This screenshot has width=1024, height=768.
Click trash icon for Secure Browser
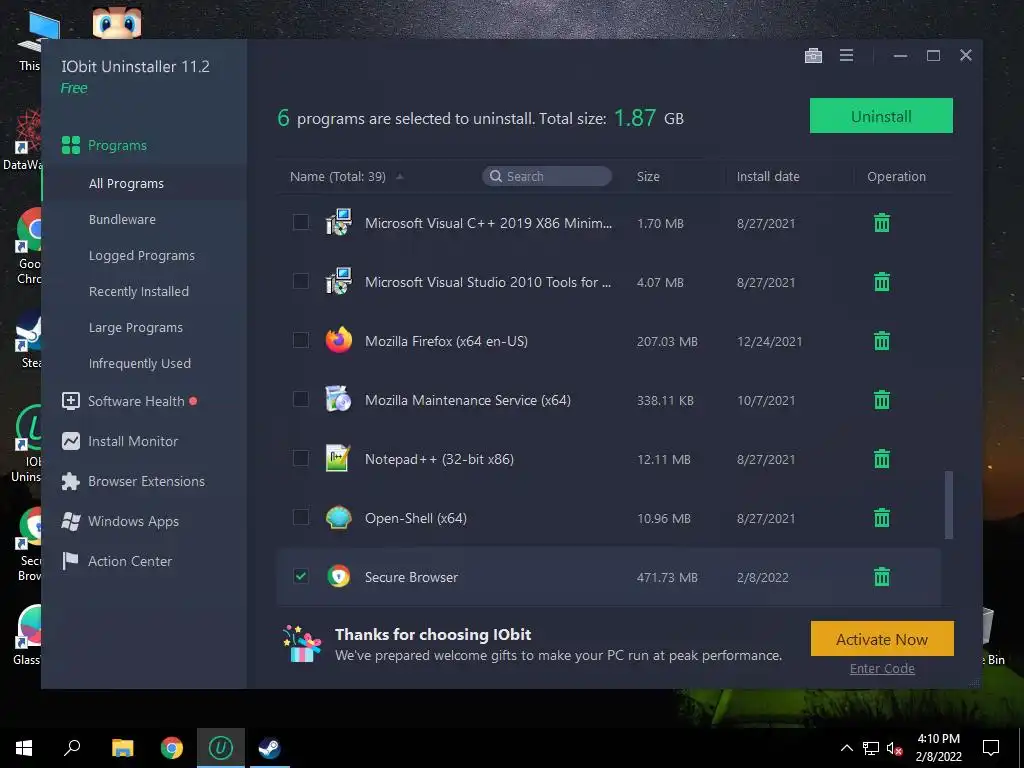tap(882, 577)
